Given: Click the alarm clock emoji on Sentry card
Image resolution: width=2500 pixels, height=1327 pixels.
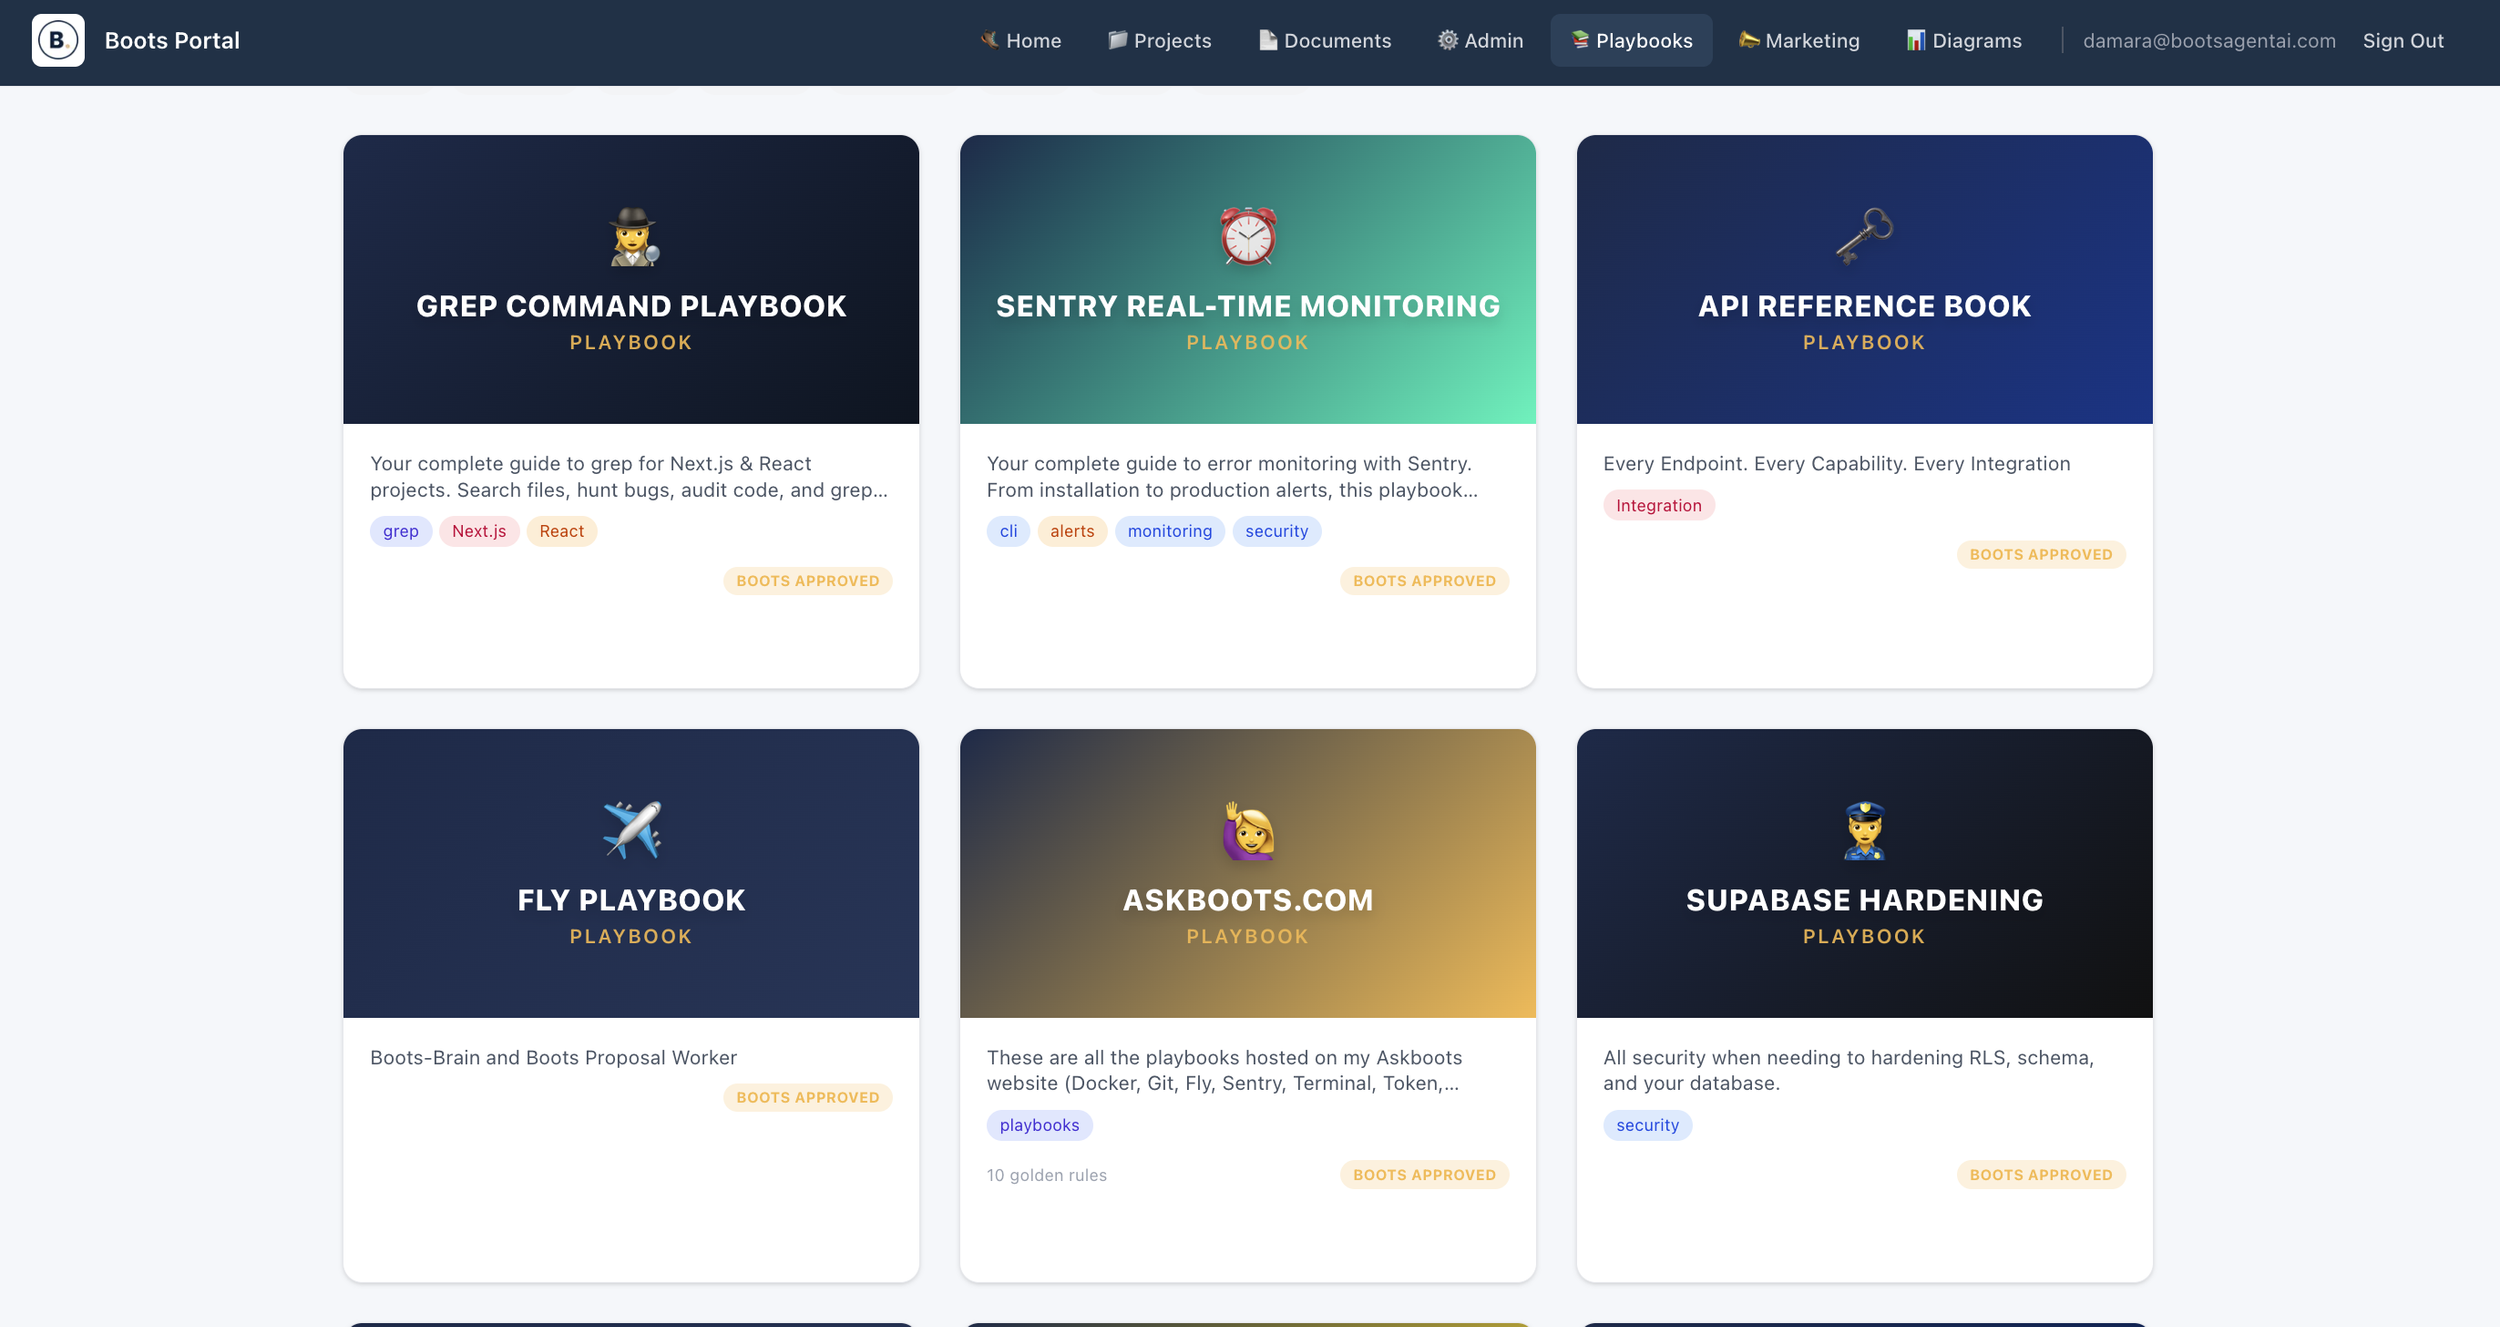Looking at the screenshot, I should 1248,237.
